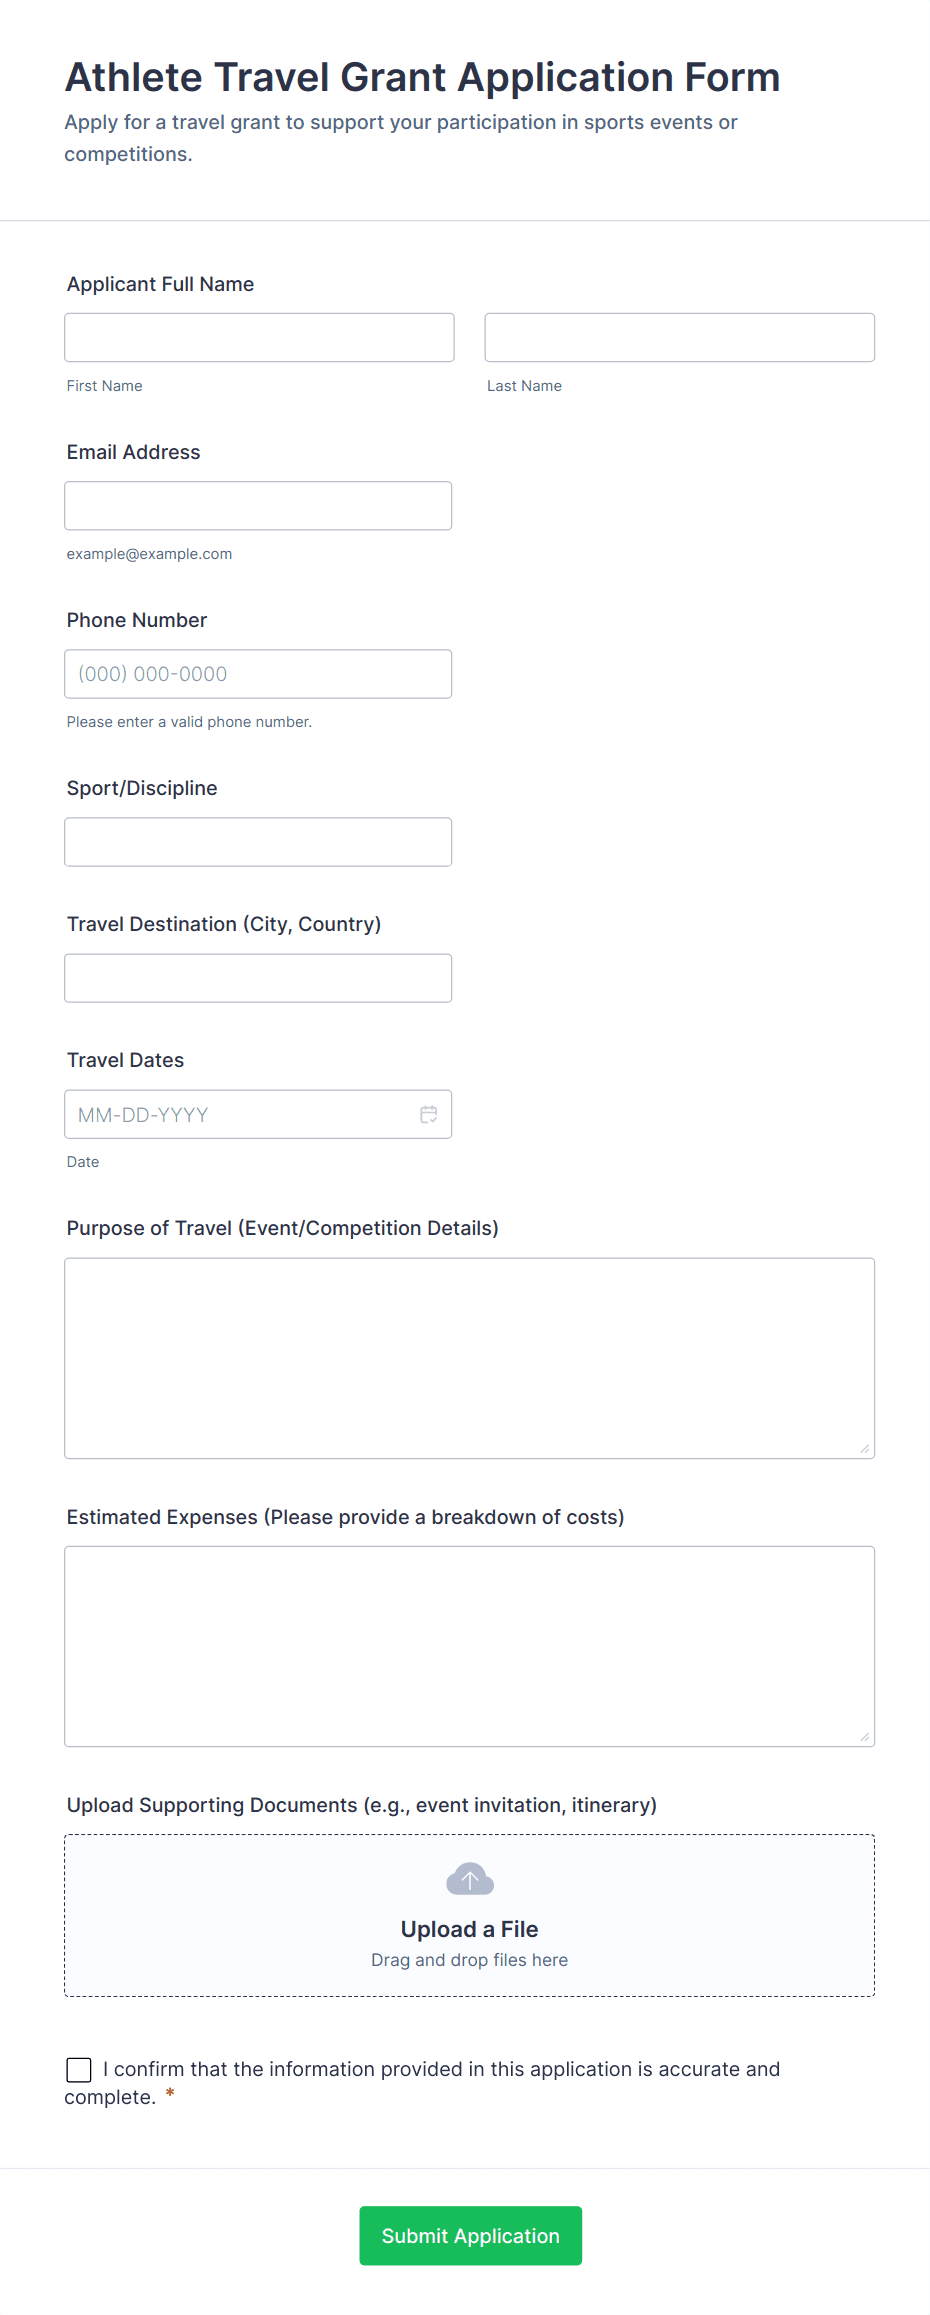Screen dimensions: 930x2315
Task: Click the First Name input field
Action: pyautogui.click(x=259, y=338)
